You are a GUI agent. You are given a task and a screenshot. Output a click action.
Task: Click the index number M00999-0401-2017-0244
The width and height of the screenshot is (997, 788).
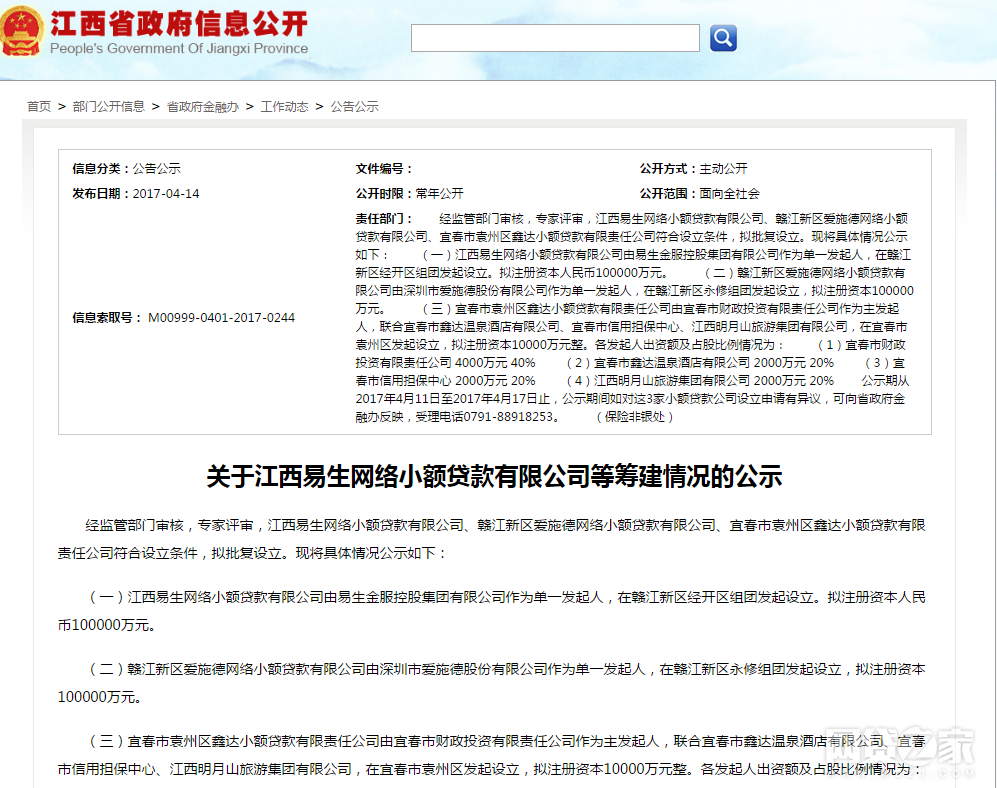221,318
